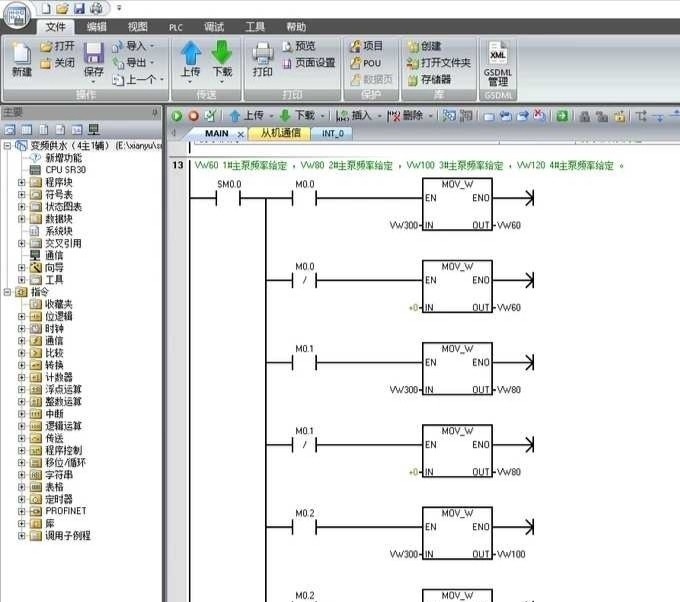
Task: Click the M0.1 normally closed contact
Action: tap(304, 445)
